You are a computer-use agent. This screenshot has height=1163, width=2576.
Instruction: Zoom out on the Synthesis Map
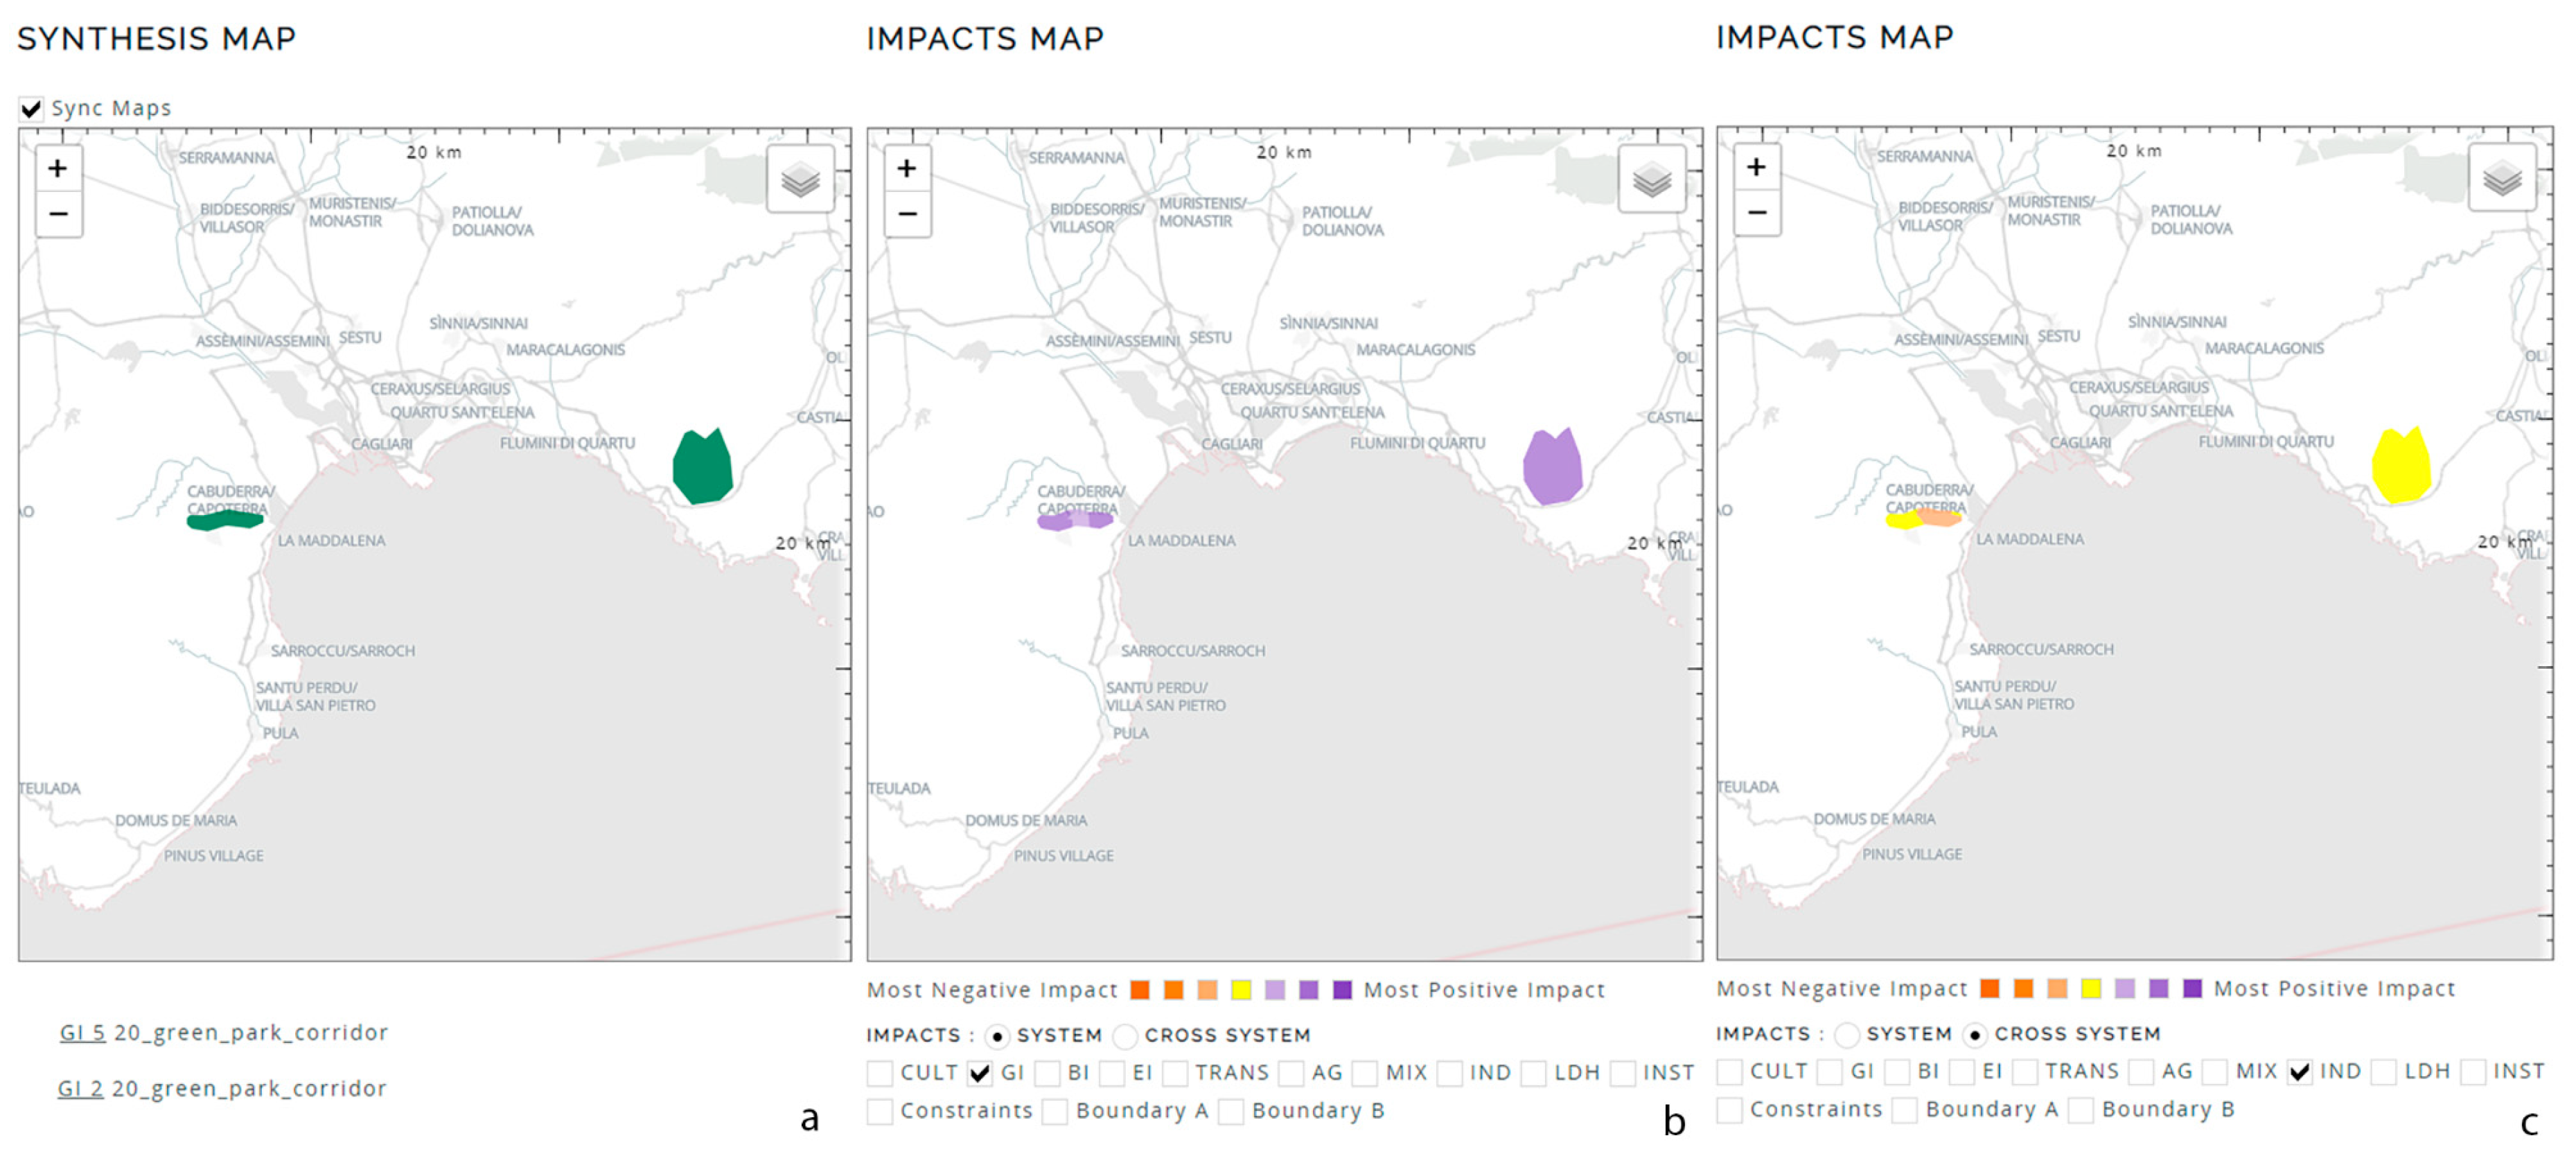click(58, 214)
